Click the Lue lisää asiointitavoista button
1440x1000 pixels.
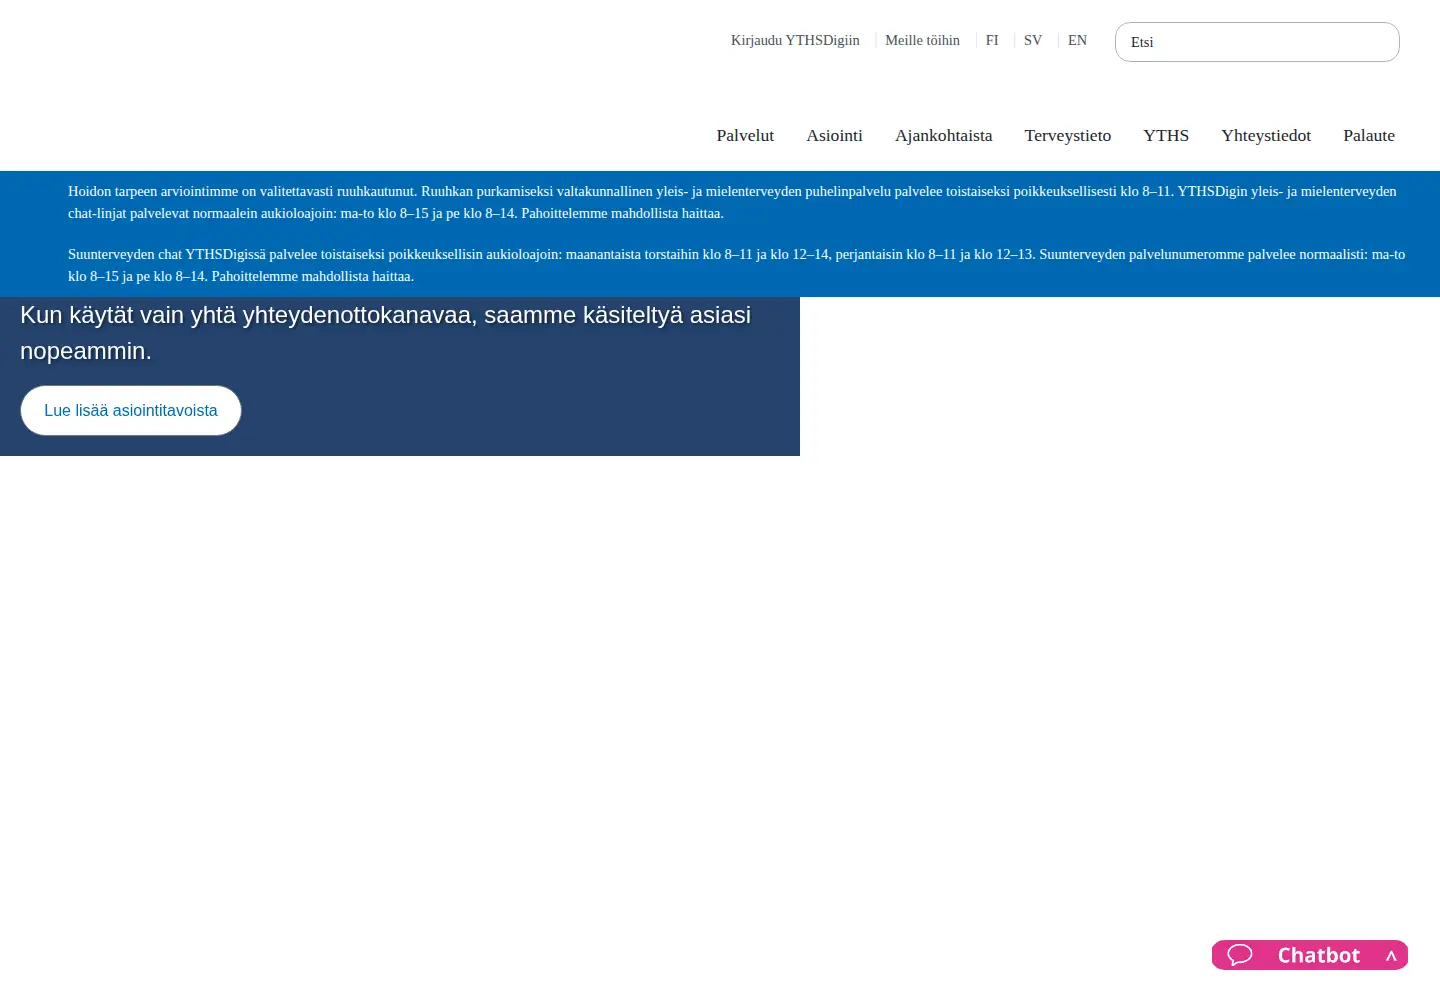131,410
